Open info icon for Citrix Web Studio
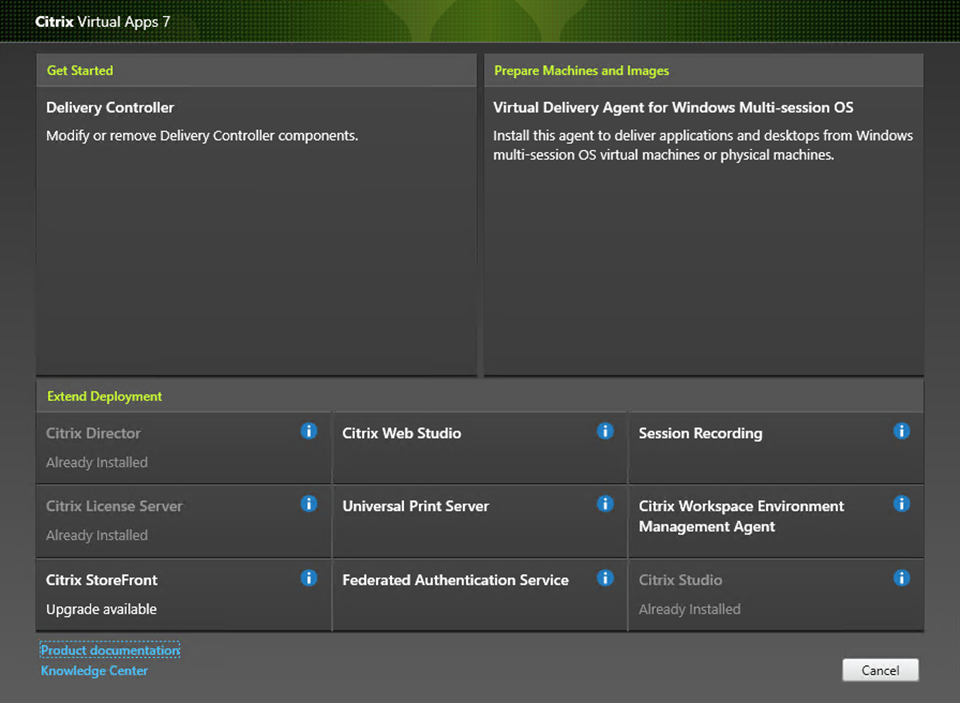 [605, 431]
